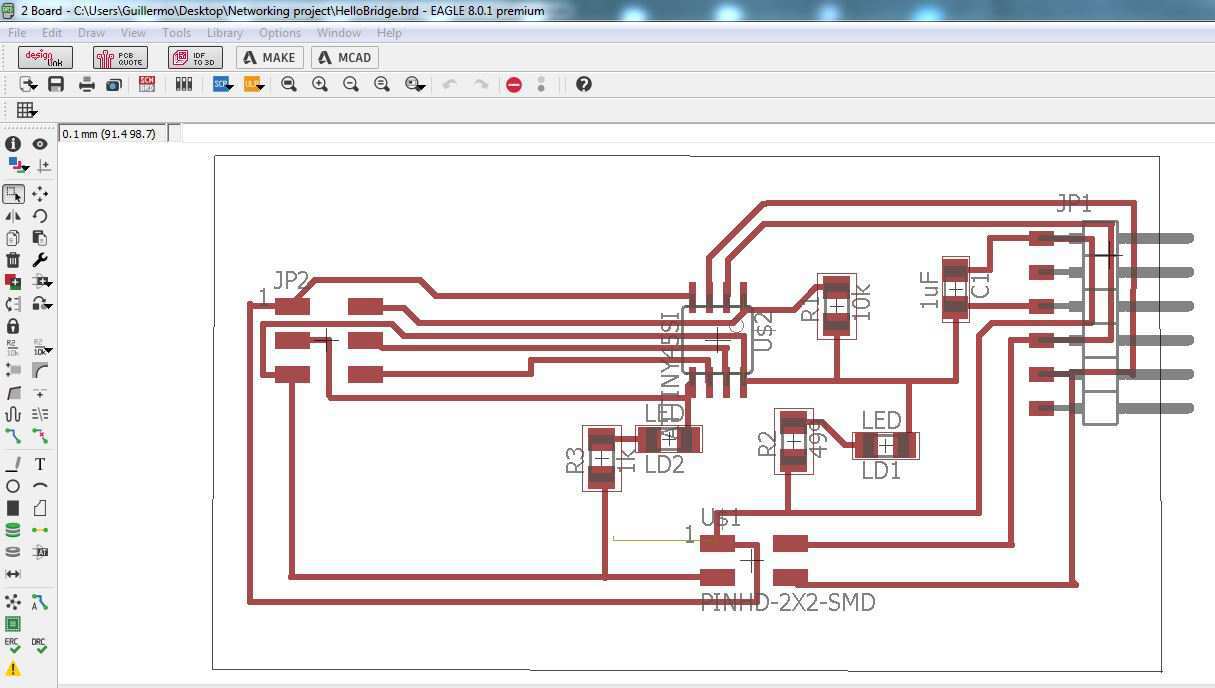This screenshot has height=688, width=1215.
Task: Select the Move tool
Action: click(x=40, y=194)
